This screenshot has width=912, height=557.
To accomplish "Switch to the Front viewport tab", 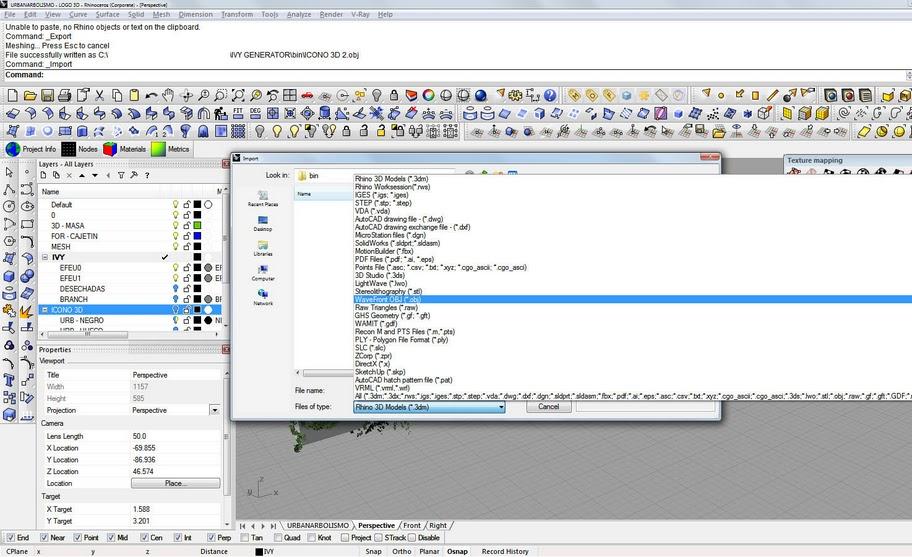I will pos(412,526).
